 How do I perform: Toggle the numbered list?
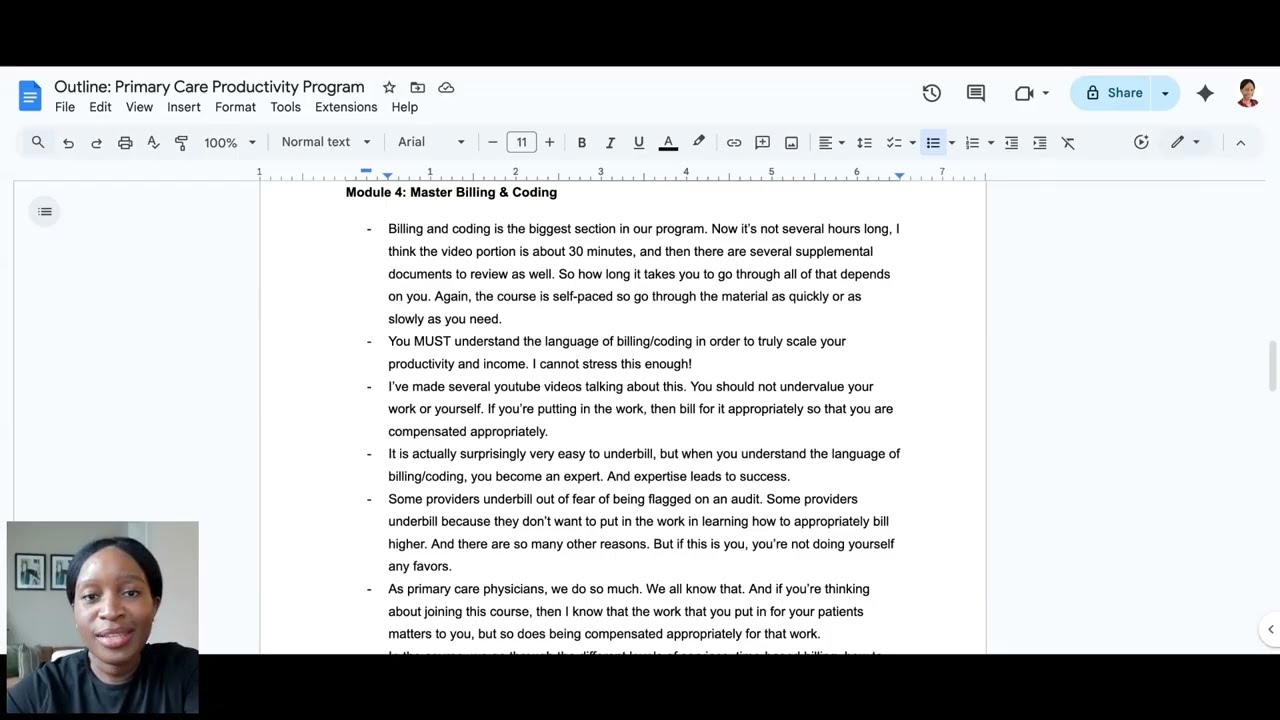972,143
